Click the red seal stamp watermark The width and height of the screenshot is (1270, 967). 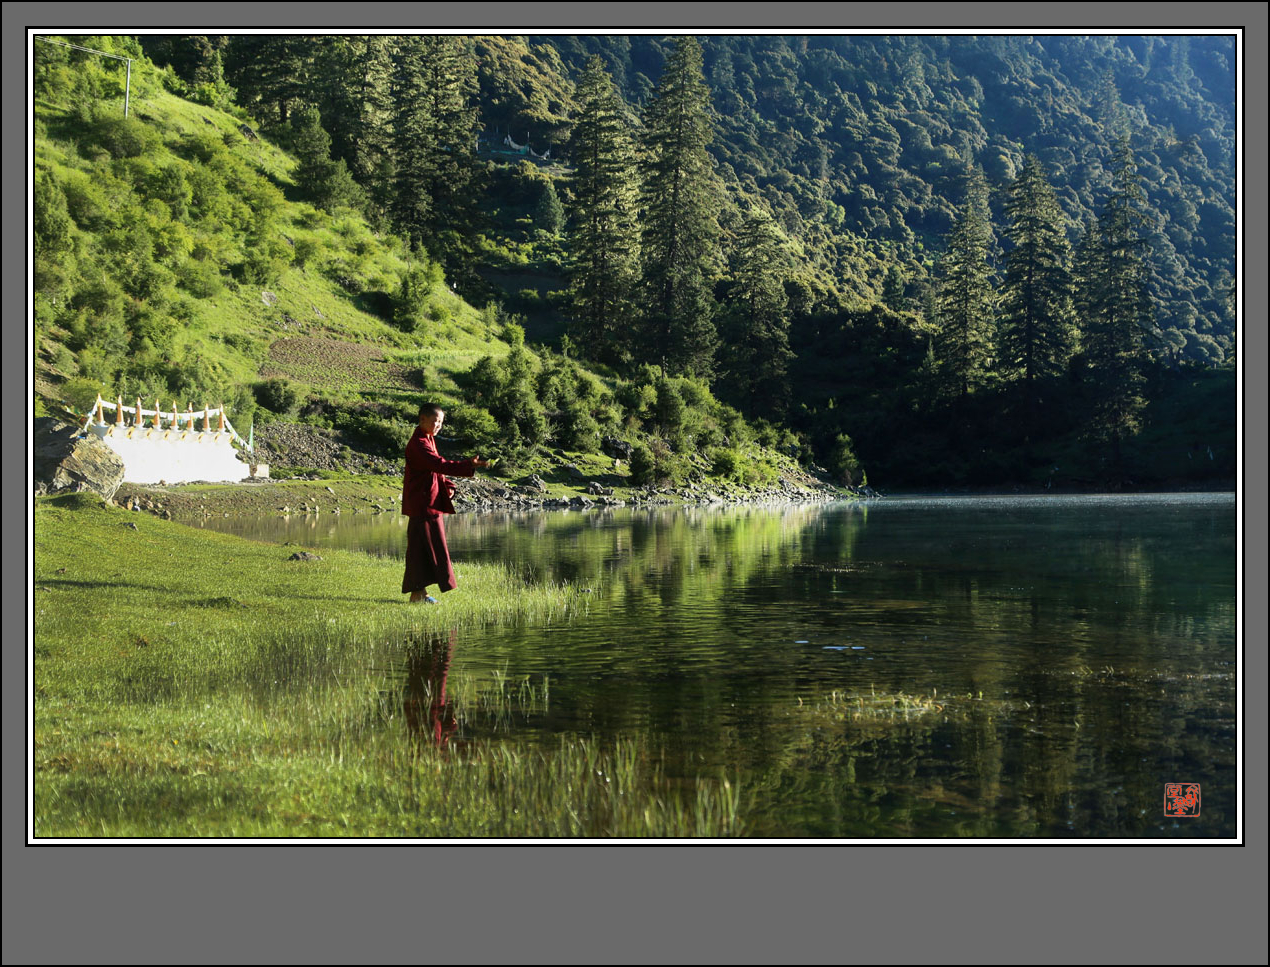[1182, 800]
